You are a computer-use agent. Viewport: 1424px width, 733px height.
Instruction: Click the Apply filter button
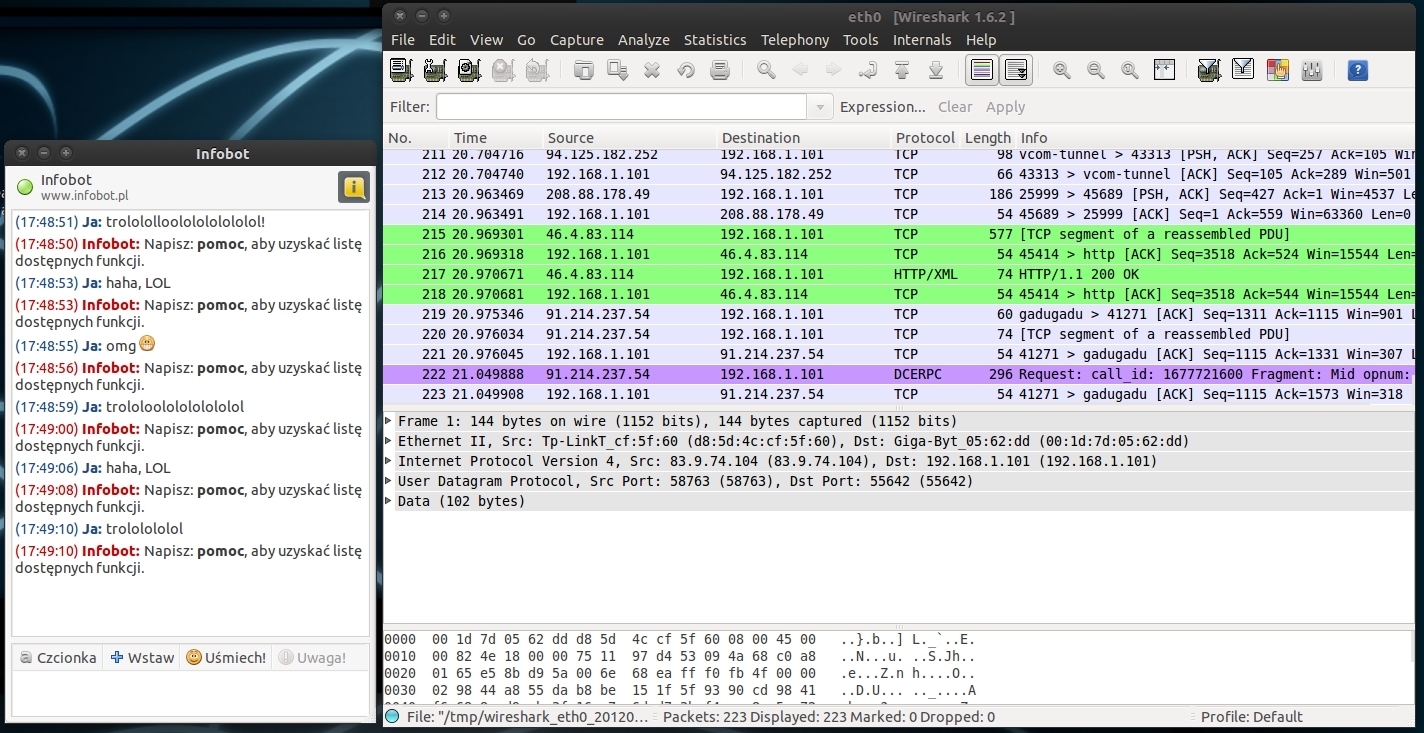(1005, 107)
